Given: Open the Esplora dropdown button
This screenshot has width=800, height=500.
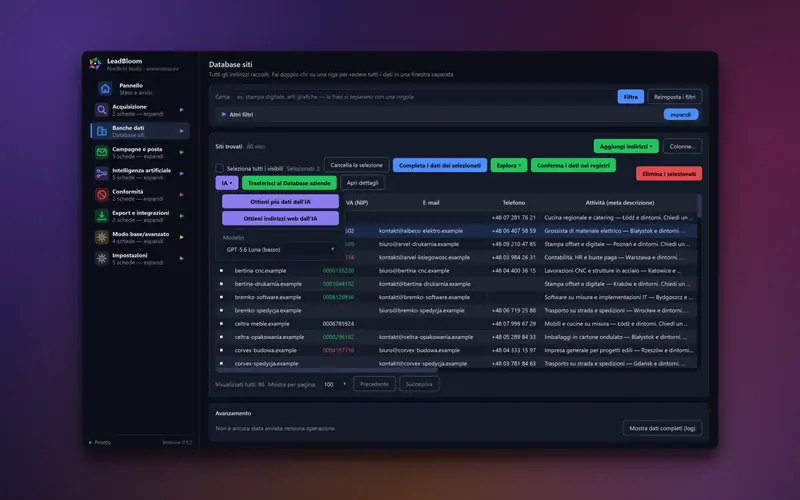Looking at the screenshot, I should click(x=509, y=165).
